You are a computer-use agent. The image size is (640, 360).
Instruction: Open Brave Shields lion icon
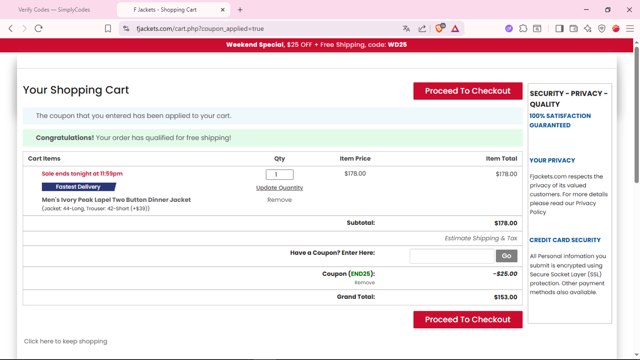[440, 28]
